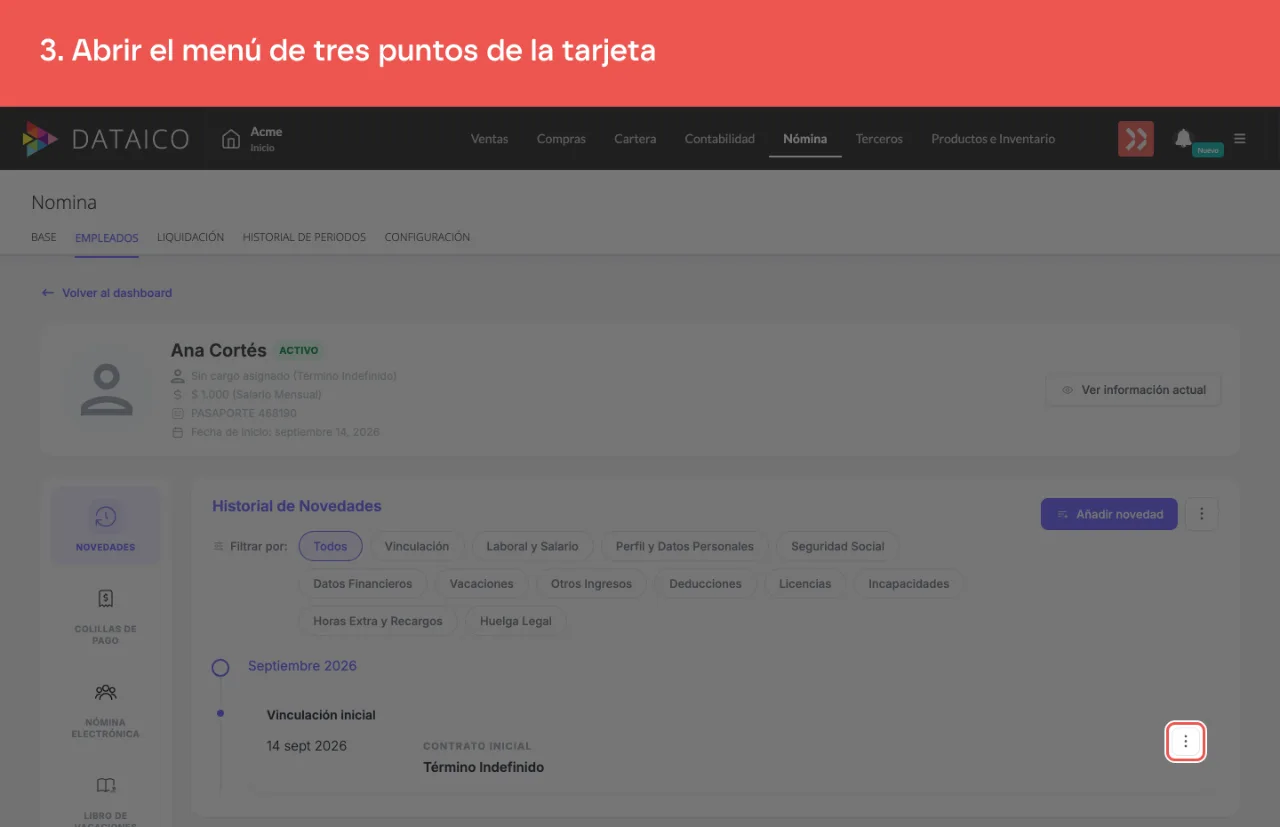Click PASAPORTE 488190 text
The height and width of the screenshot is (827, 1280).
[x=244, y=413]
